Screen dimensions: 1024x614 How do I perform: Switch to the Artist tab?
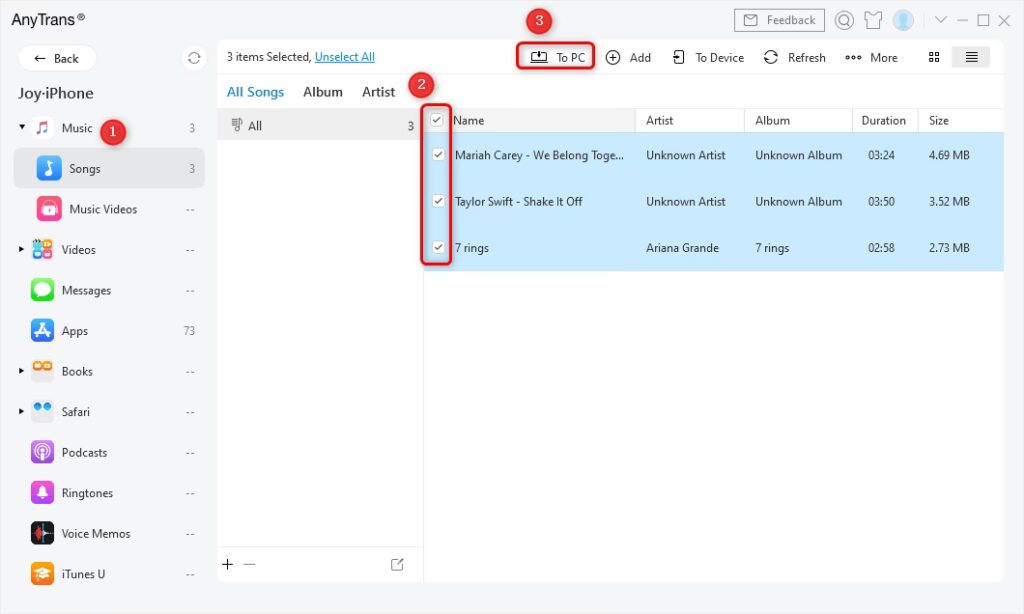(378, 92)
